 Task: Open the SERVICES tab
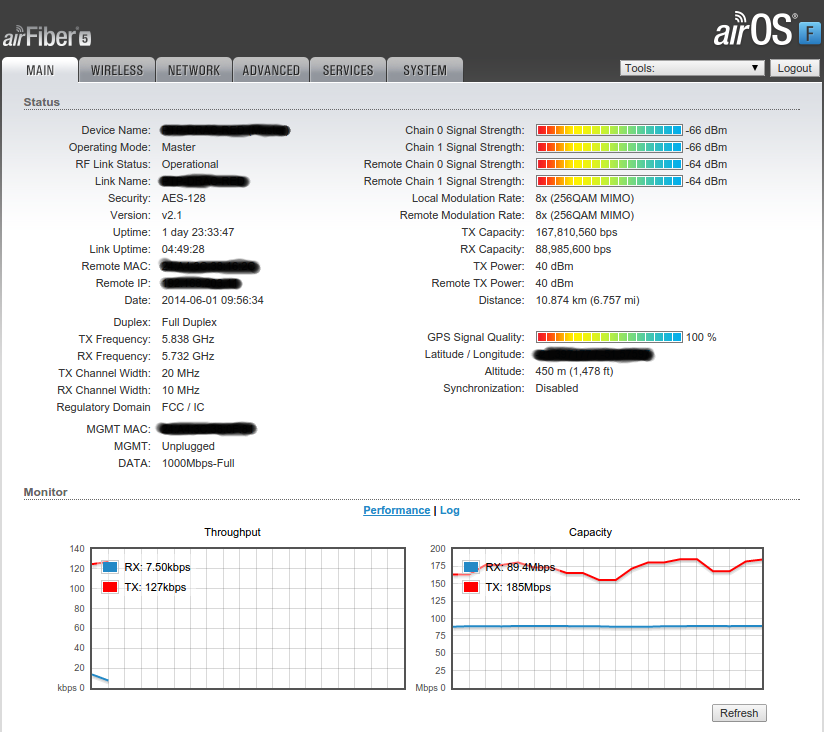348,70
